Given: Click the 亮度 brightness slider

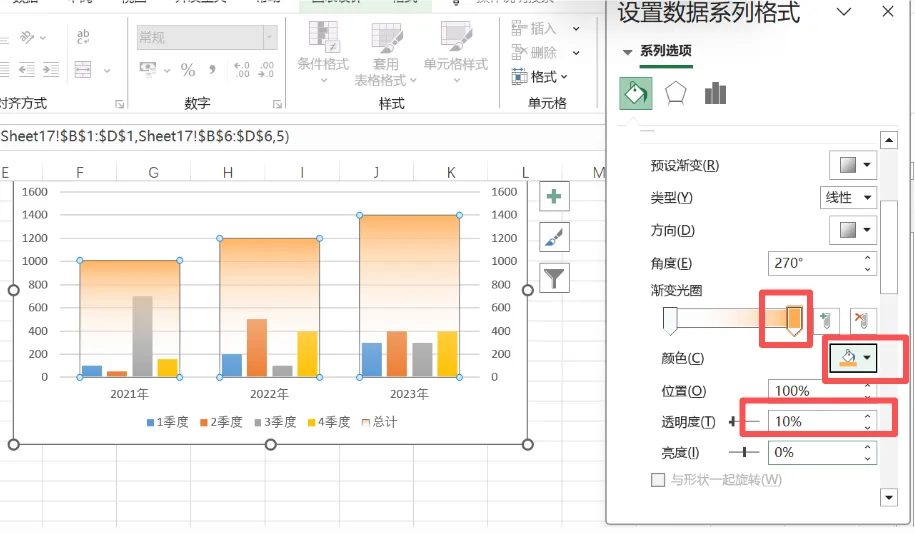Looking at the screenshot, I should (x=744, y=452).
